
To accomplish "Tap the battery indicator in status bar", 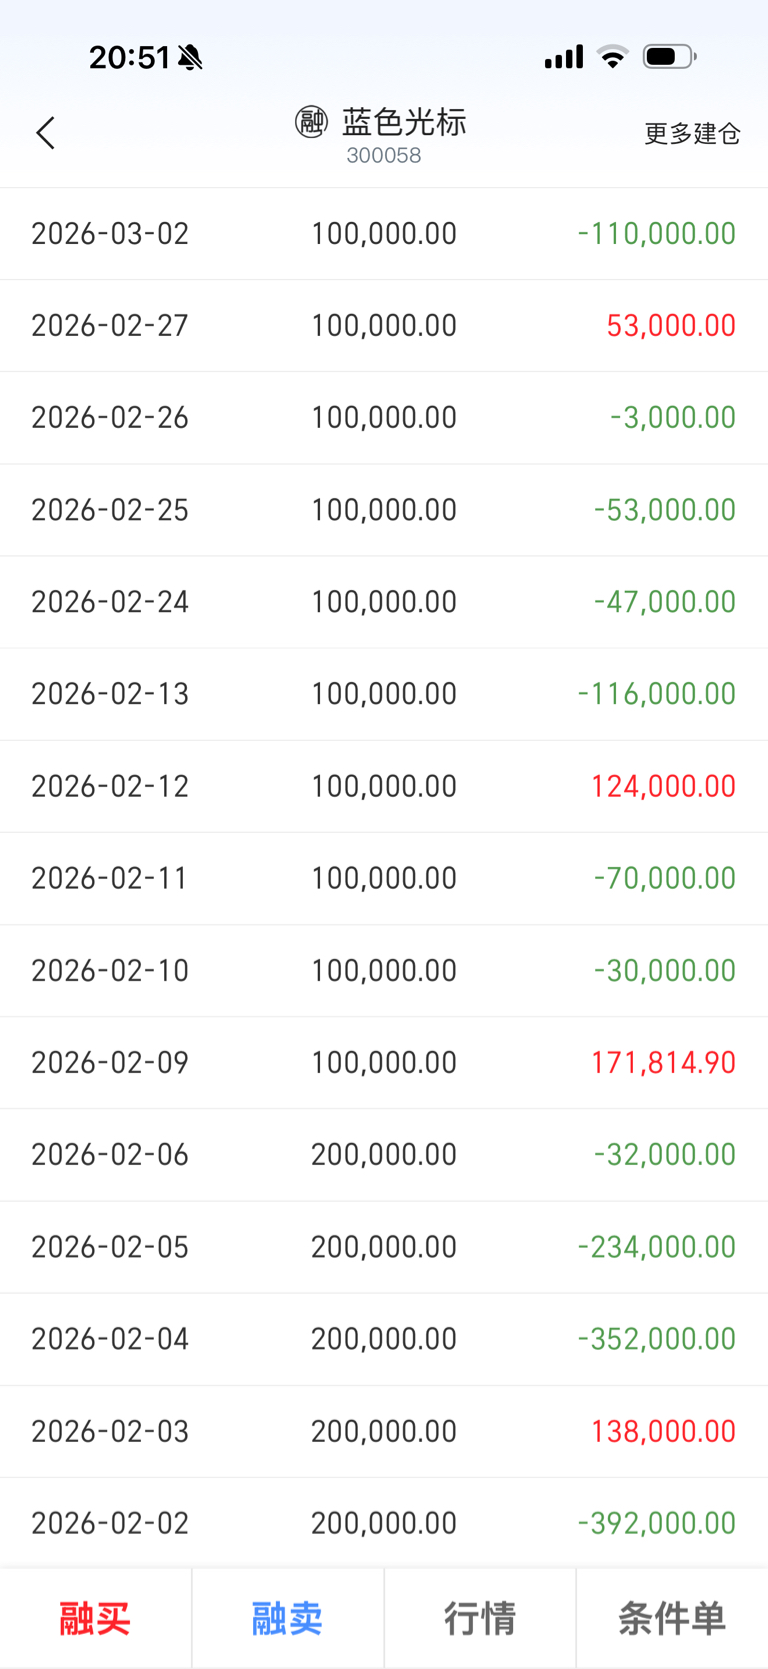I will tap(669, 57).
